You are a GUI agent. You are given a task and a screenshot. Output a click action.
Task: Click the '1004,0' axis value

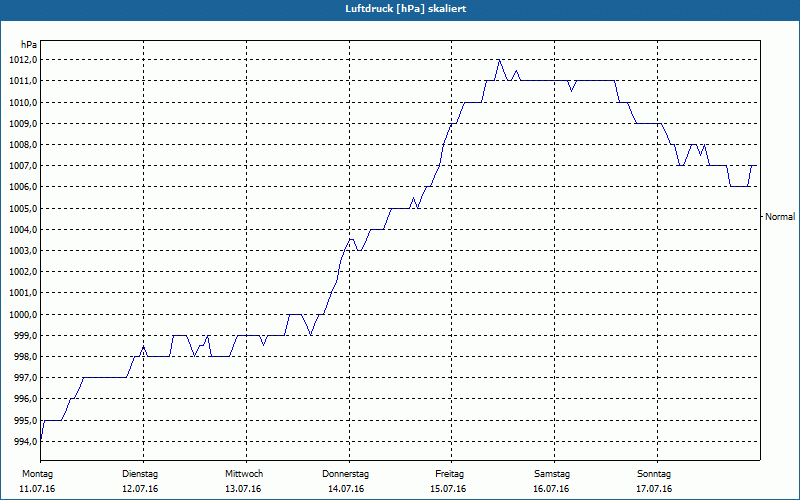click(23, 230)
